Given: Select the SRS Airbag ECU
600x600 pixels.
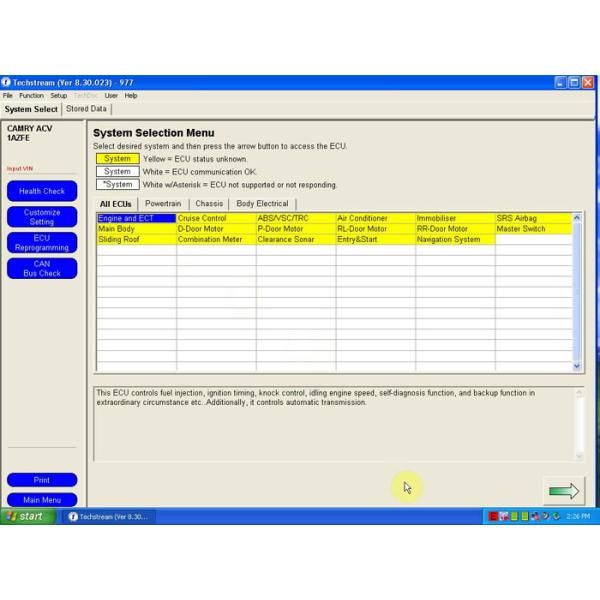Looking at the screenshot, I should click(533, 218).
